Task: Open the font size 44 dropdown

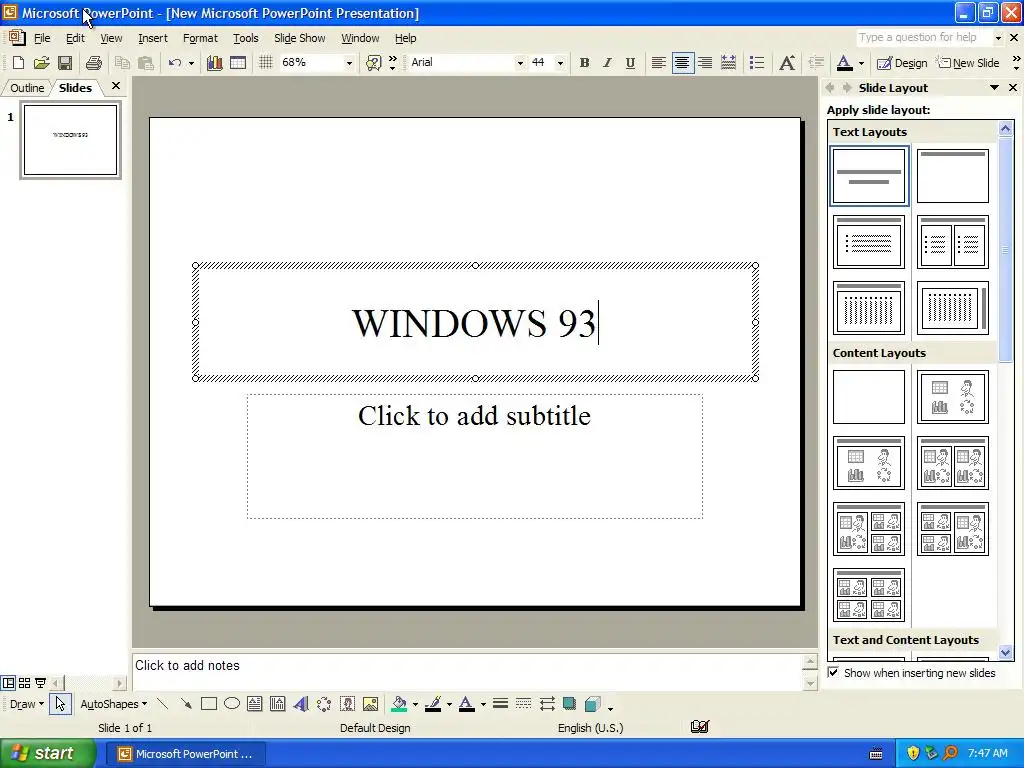Action: tap(560, 63)
